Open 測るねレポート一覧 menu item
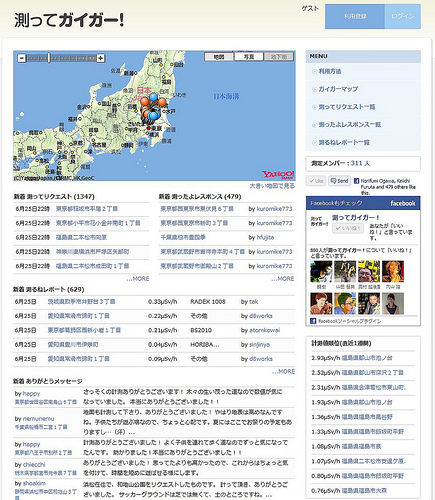Viewport: 435px width, 500px height. pos(344,142)
